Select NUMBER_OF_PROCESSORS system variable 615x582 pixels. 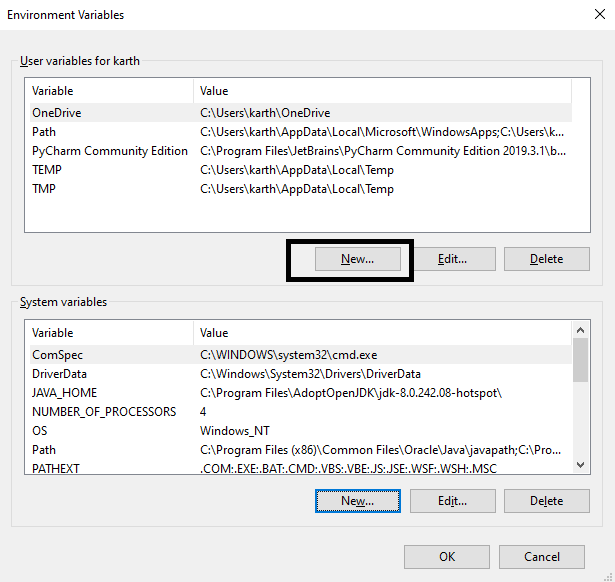pos(301,412)
